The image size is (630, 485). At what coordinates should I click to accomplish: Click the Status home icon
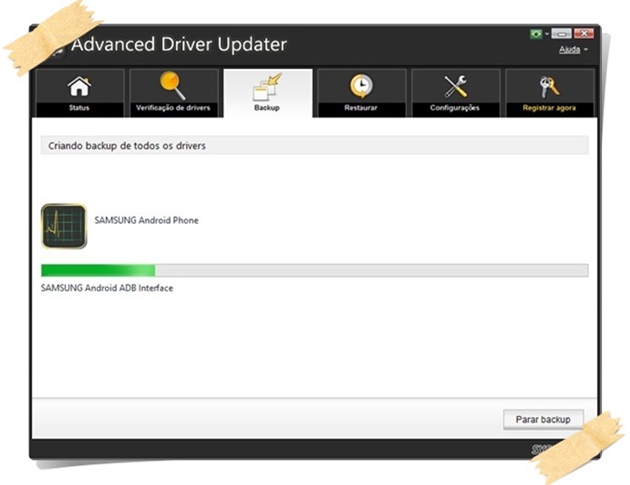point(80,86)
